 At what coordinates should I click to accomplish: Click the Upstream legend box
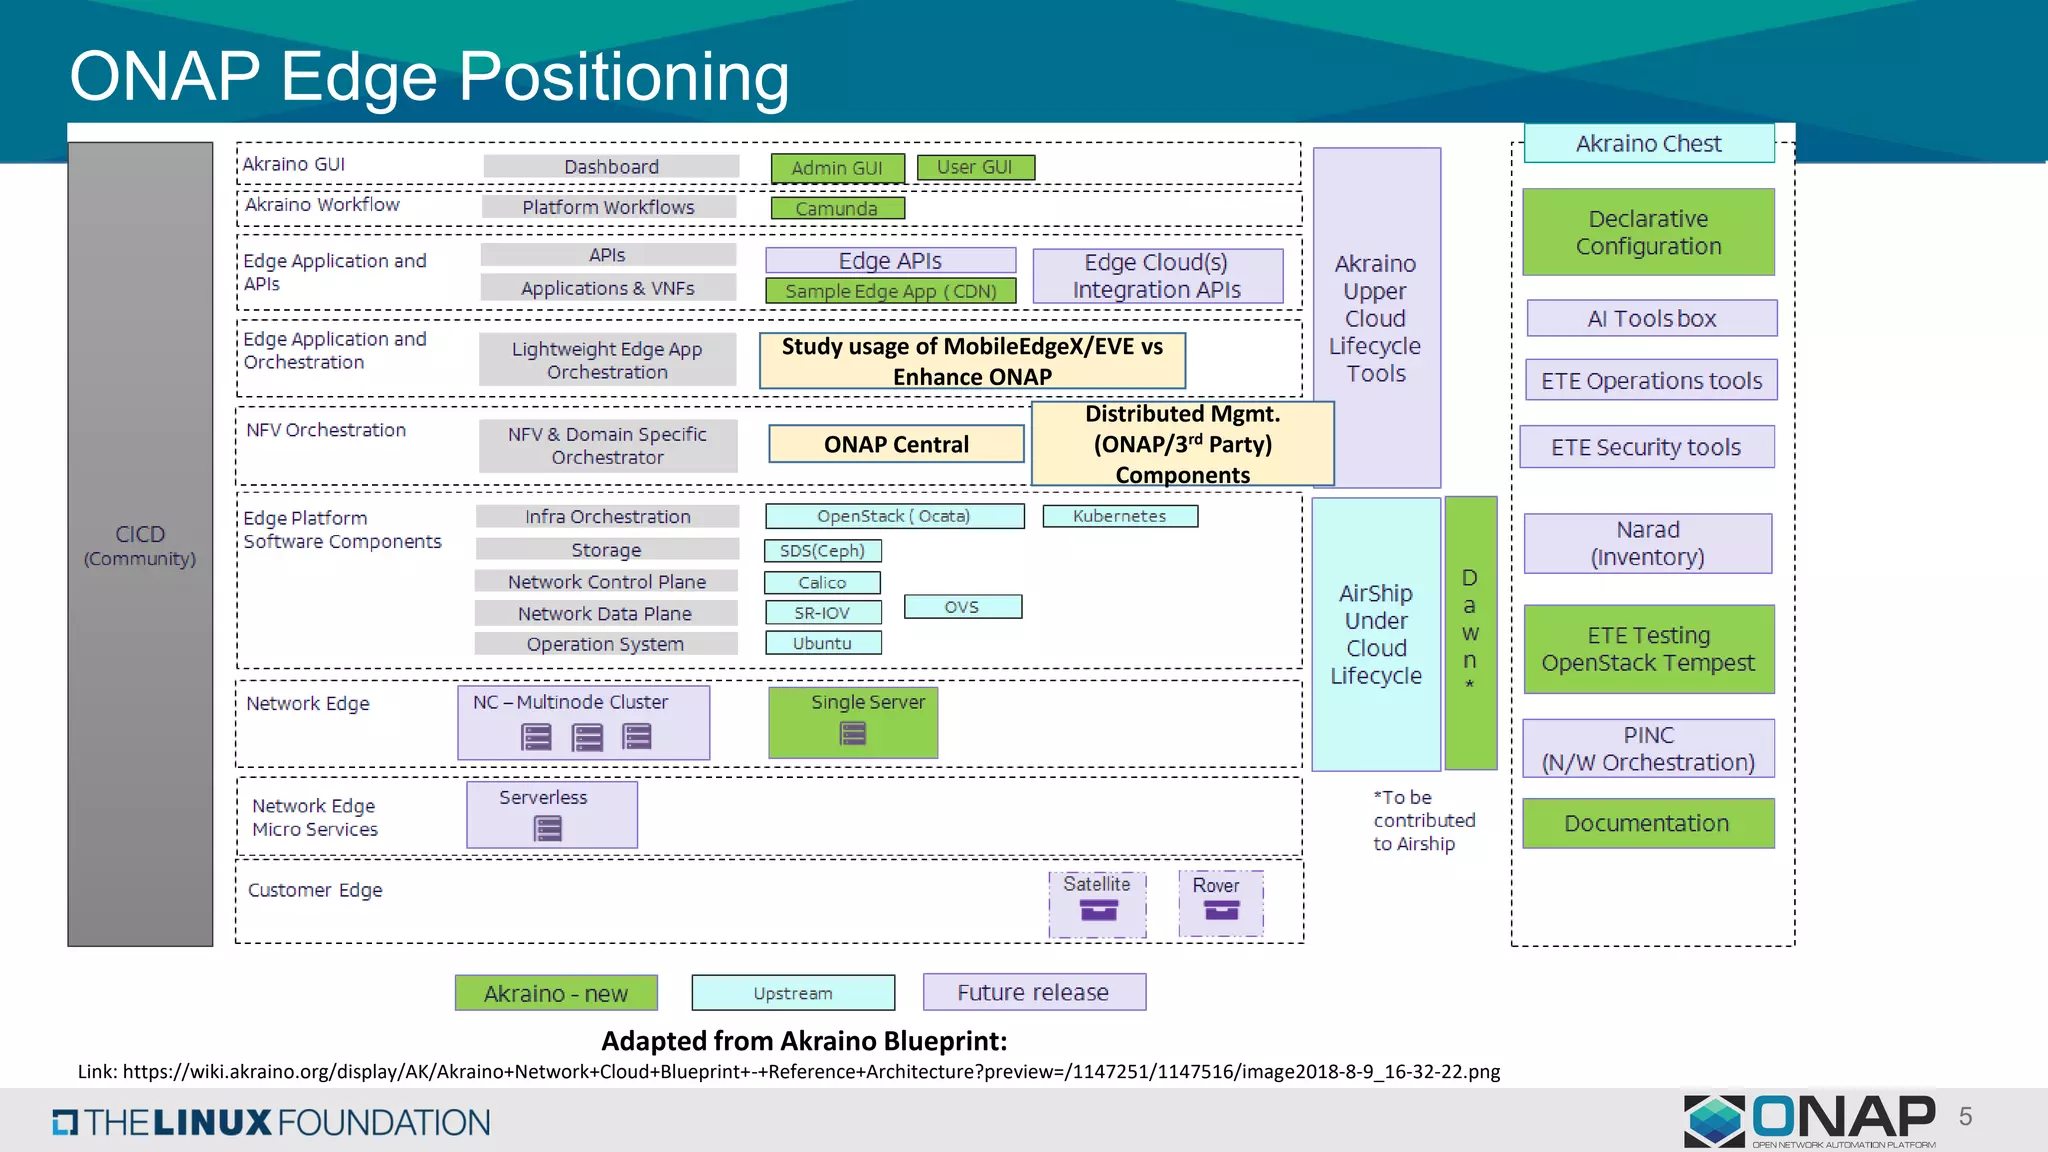pos(793,993)
